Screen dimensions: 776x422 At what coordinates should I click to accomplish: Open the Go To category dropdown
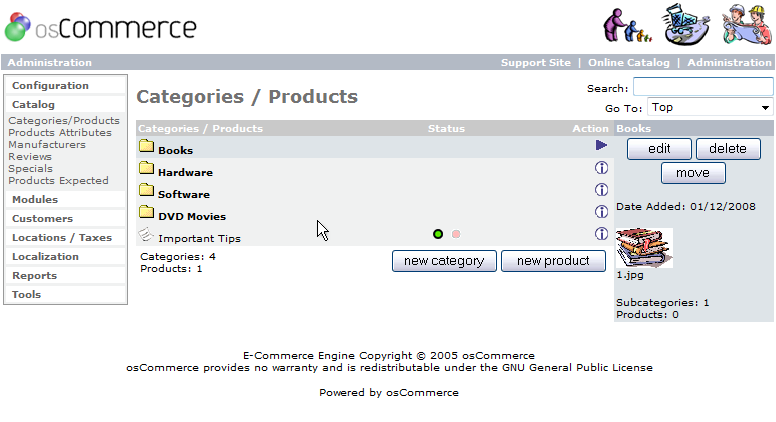[x=710, y=107]
